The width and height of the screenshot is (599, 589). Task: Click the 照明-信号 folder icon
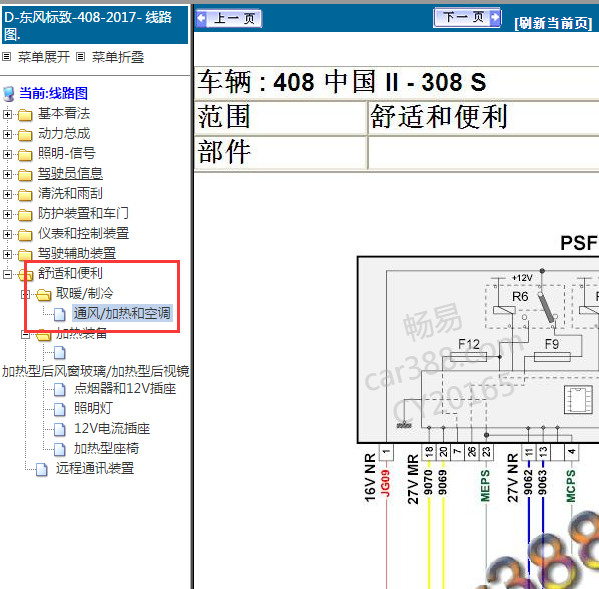tap(25, 155)
